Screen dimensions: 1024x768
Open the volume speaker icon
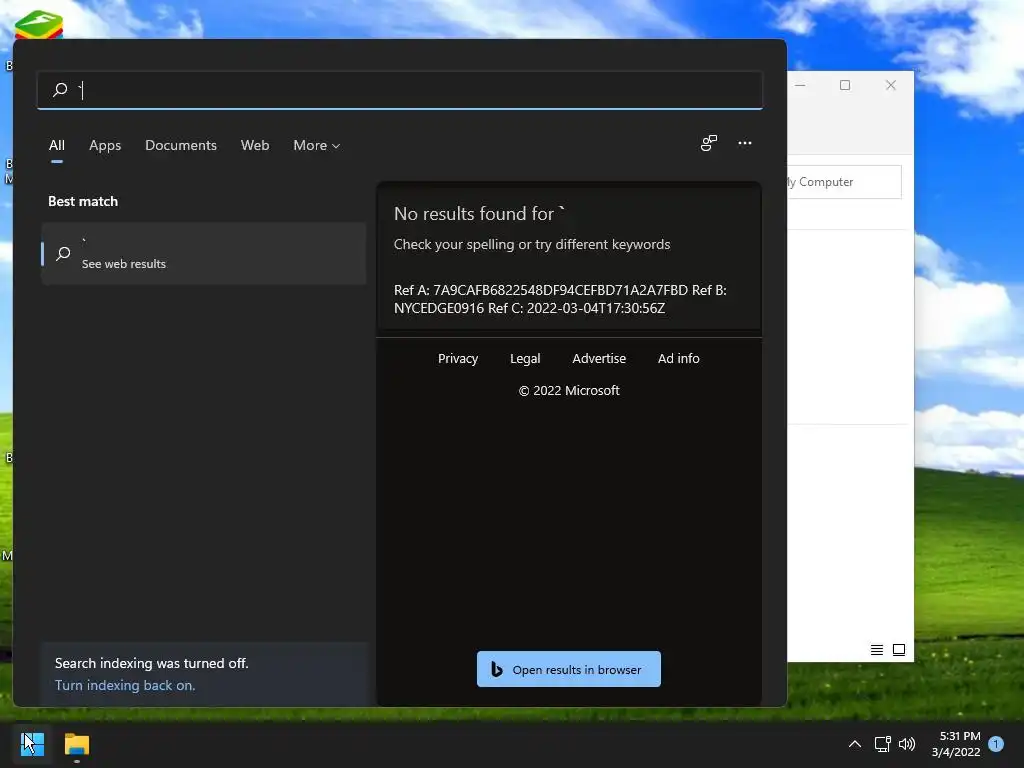(907, 744)
